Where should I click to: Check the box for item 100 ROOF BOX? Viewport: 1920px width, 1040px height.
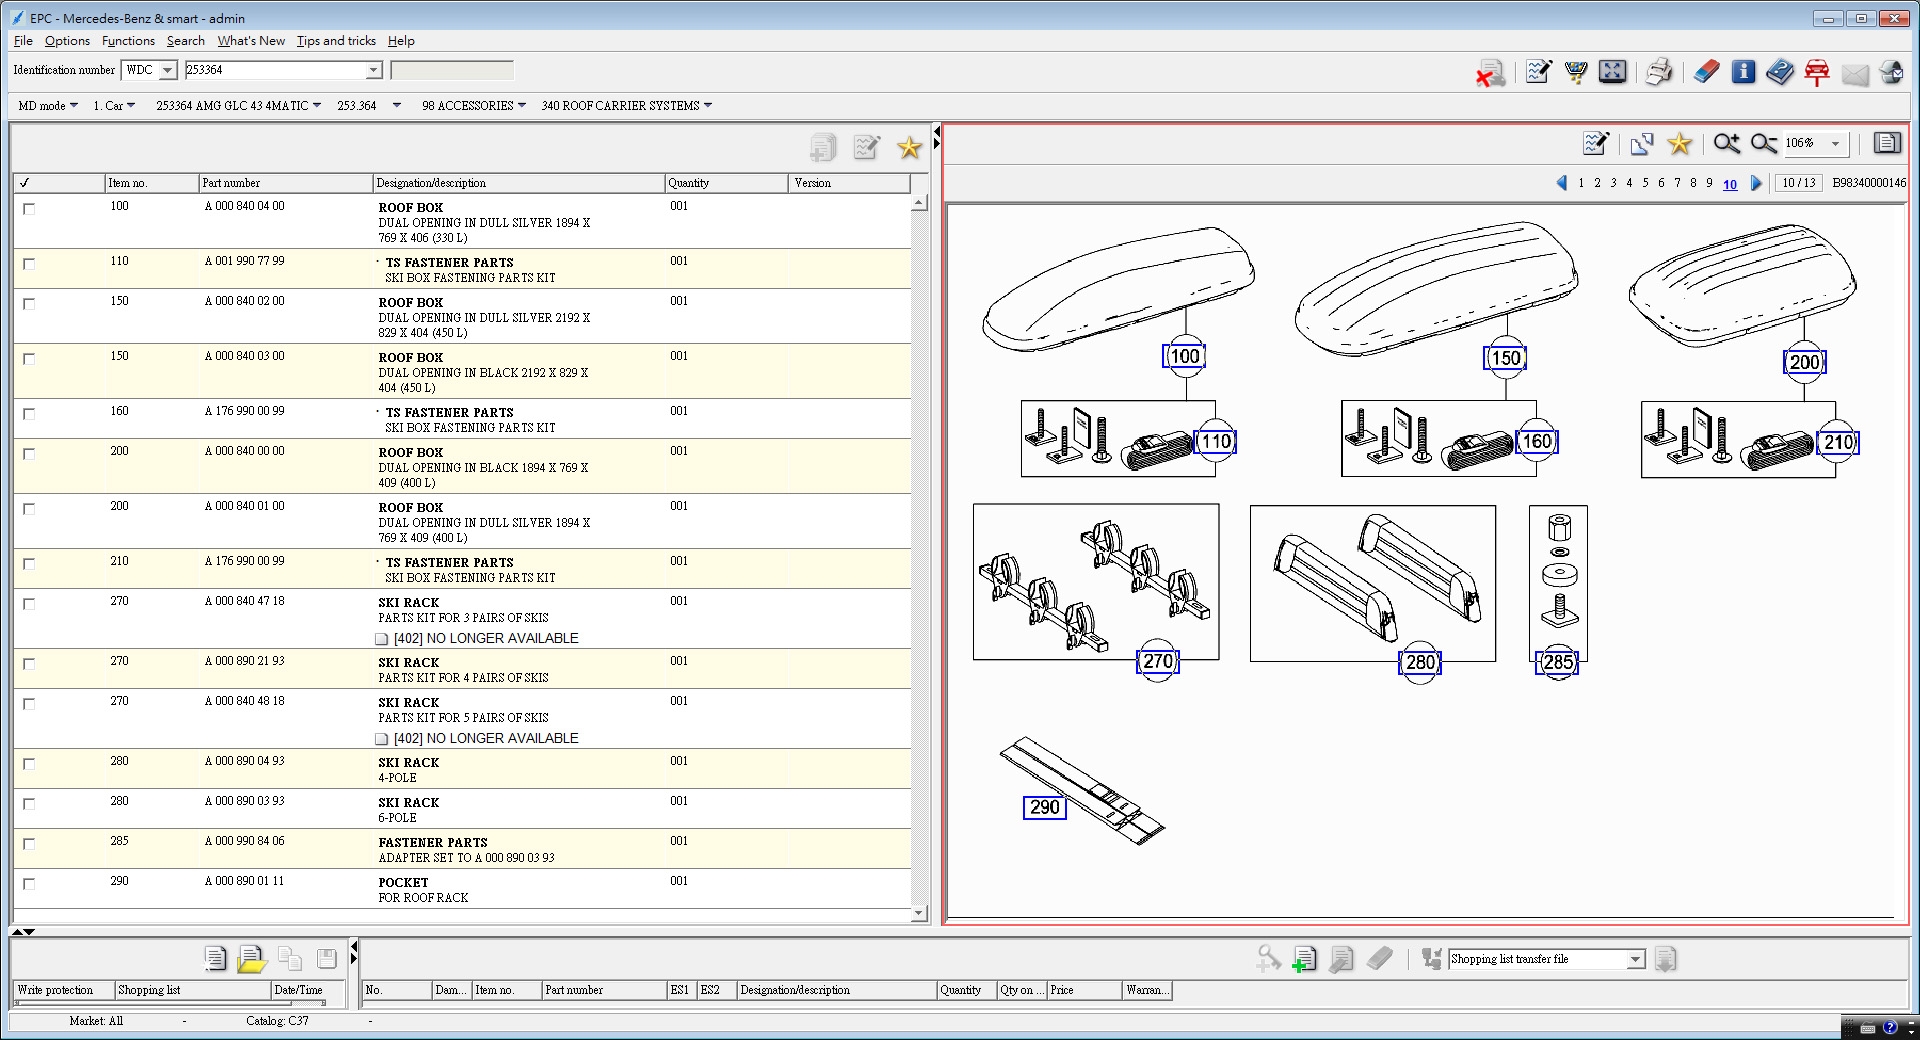click(x=29, y=209)
